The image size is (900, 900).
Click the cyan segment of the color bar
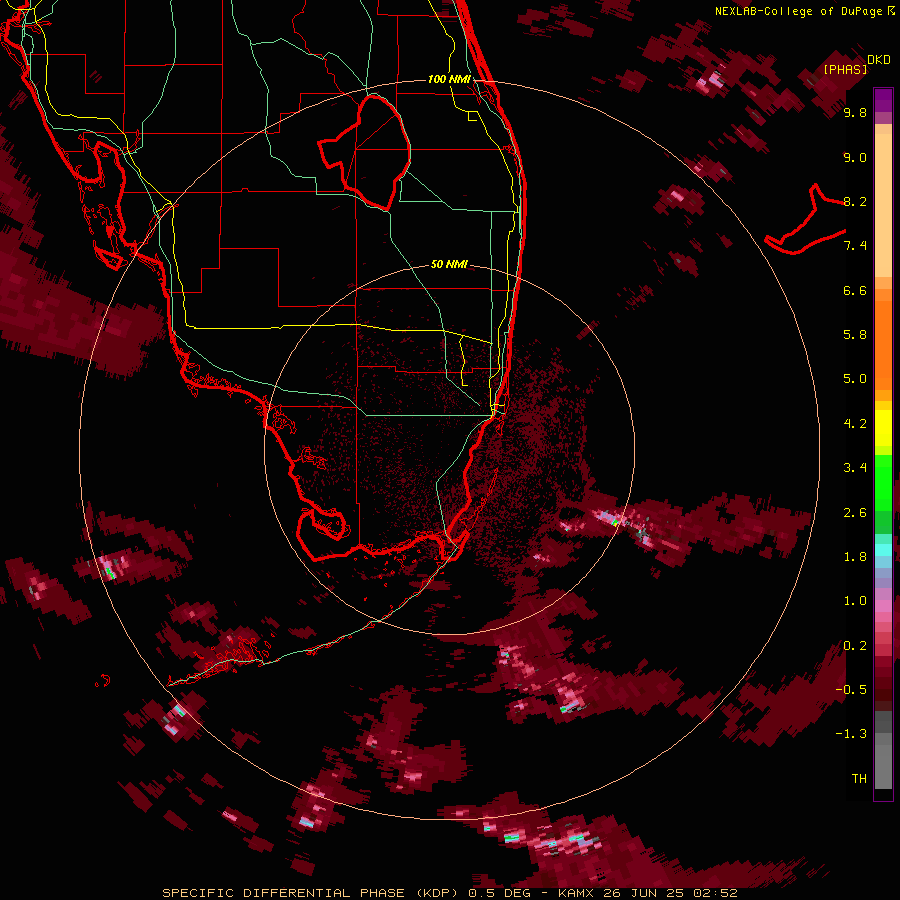(x=883, y=550)
